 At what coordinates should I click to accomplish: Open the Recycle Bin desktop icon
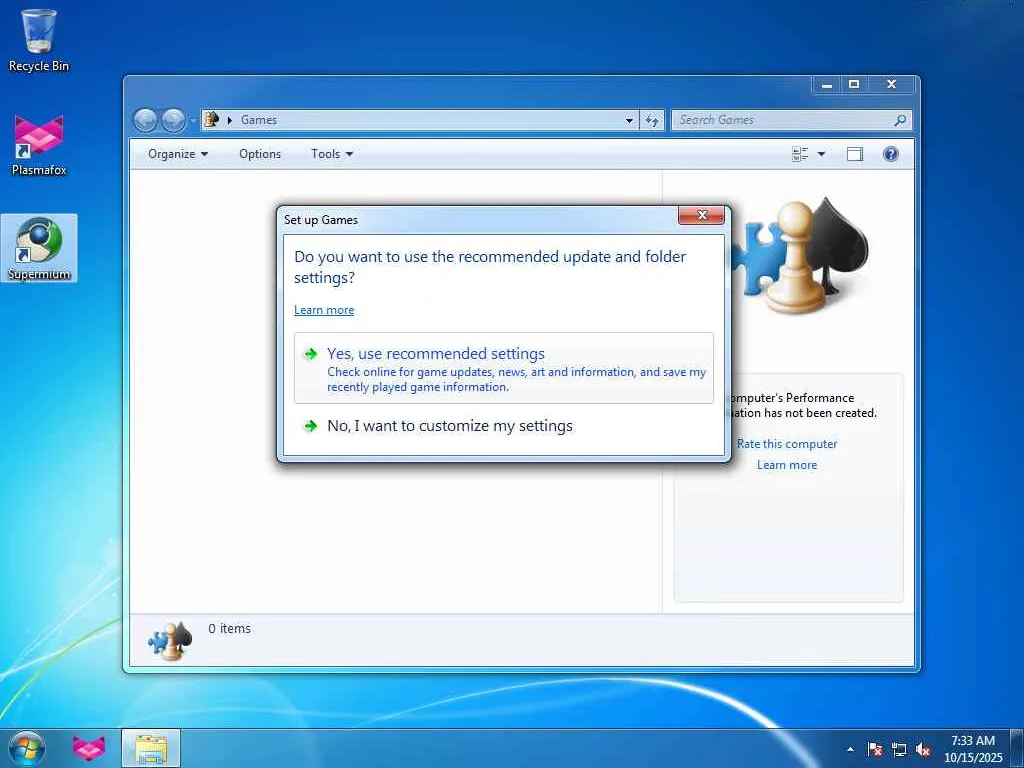39,40
